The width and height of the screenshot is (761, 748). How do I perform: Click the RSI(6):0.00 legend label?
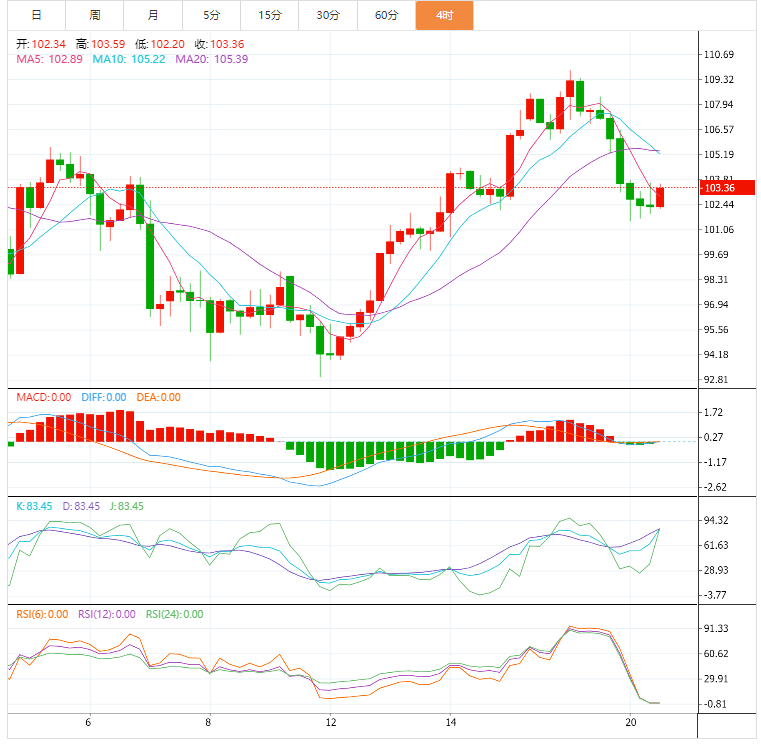pyautogui.click(x=42, y=614)
